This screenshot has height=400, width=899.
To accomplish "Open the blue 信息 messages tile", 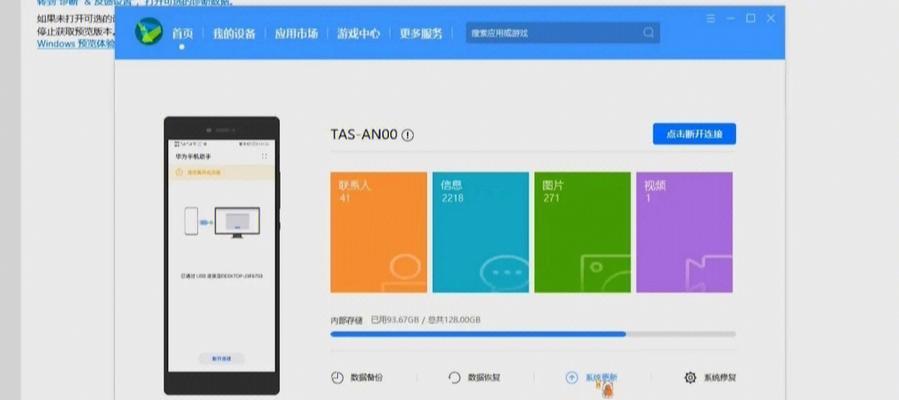I will (x=480, y=232).
